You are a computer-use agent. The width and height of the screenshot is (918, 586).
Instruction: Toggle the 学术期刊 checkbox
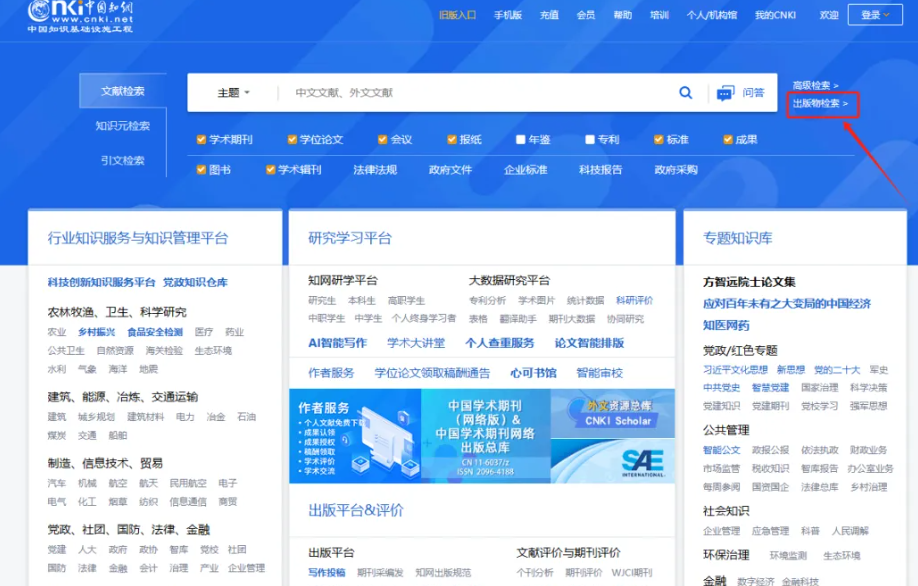pyautogui.click(x=201, y=139)
